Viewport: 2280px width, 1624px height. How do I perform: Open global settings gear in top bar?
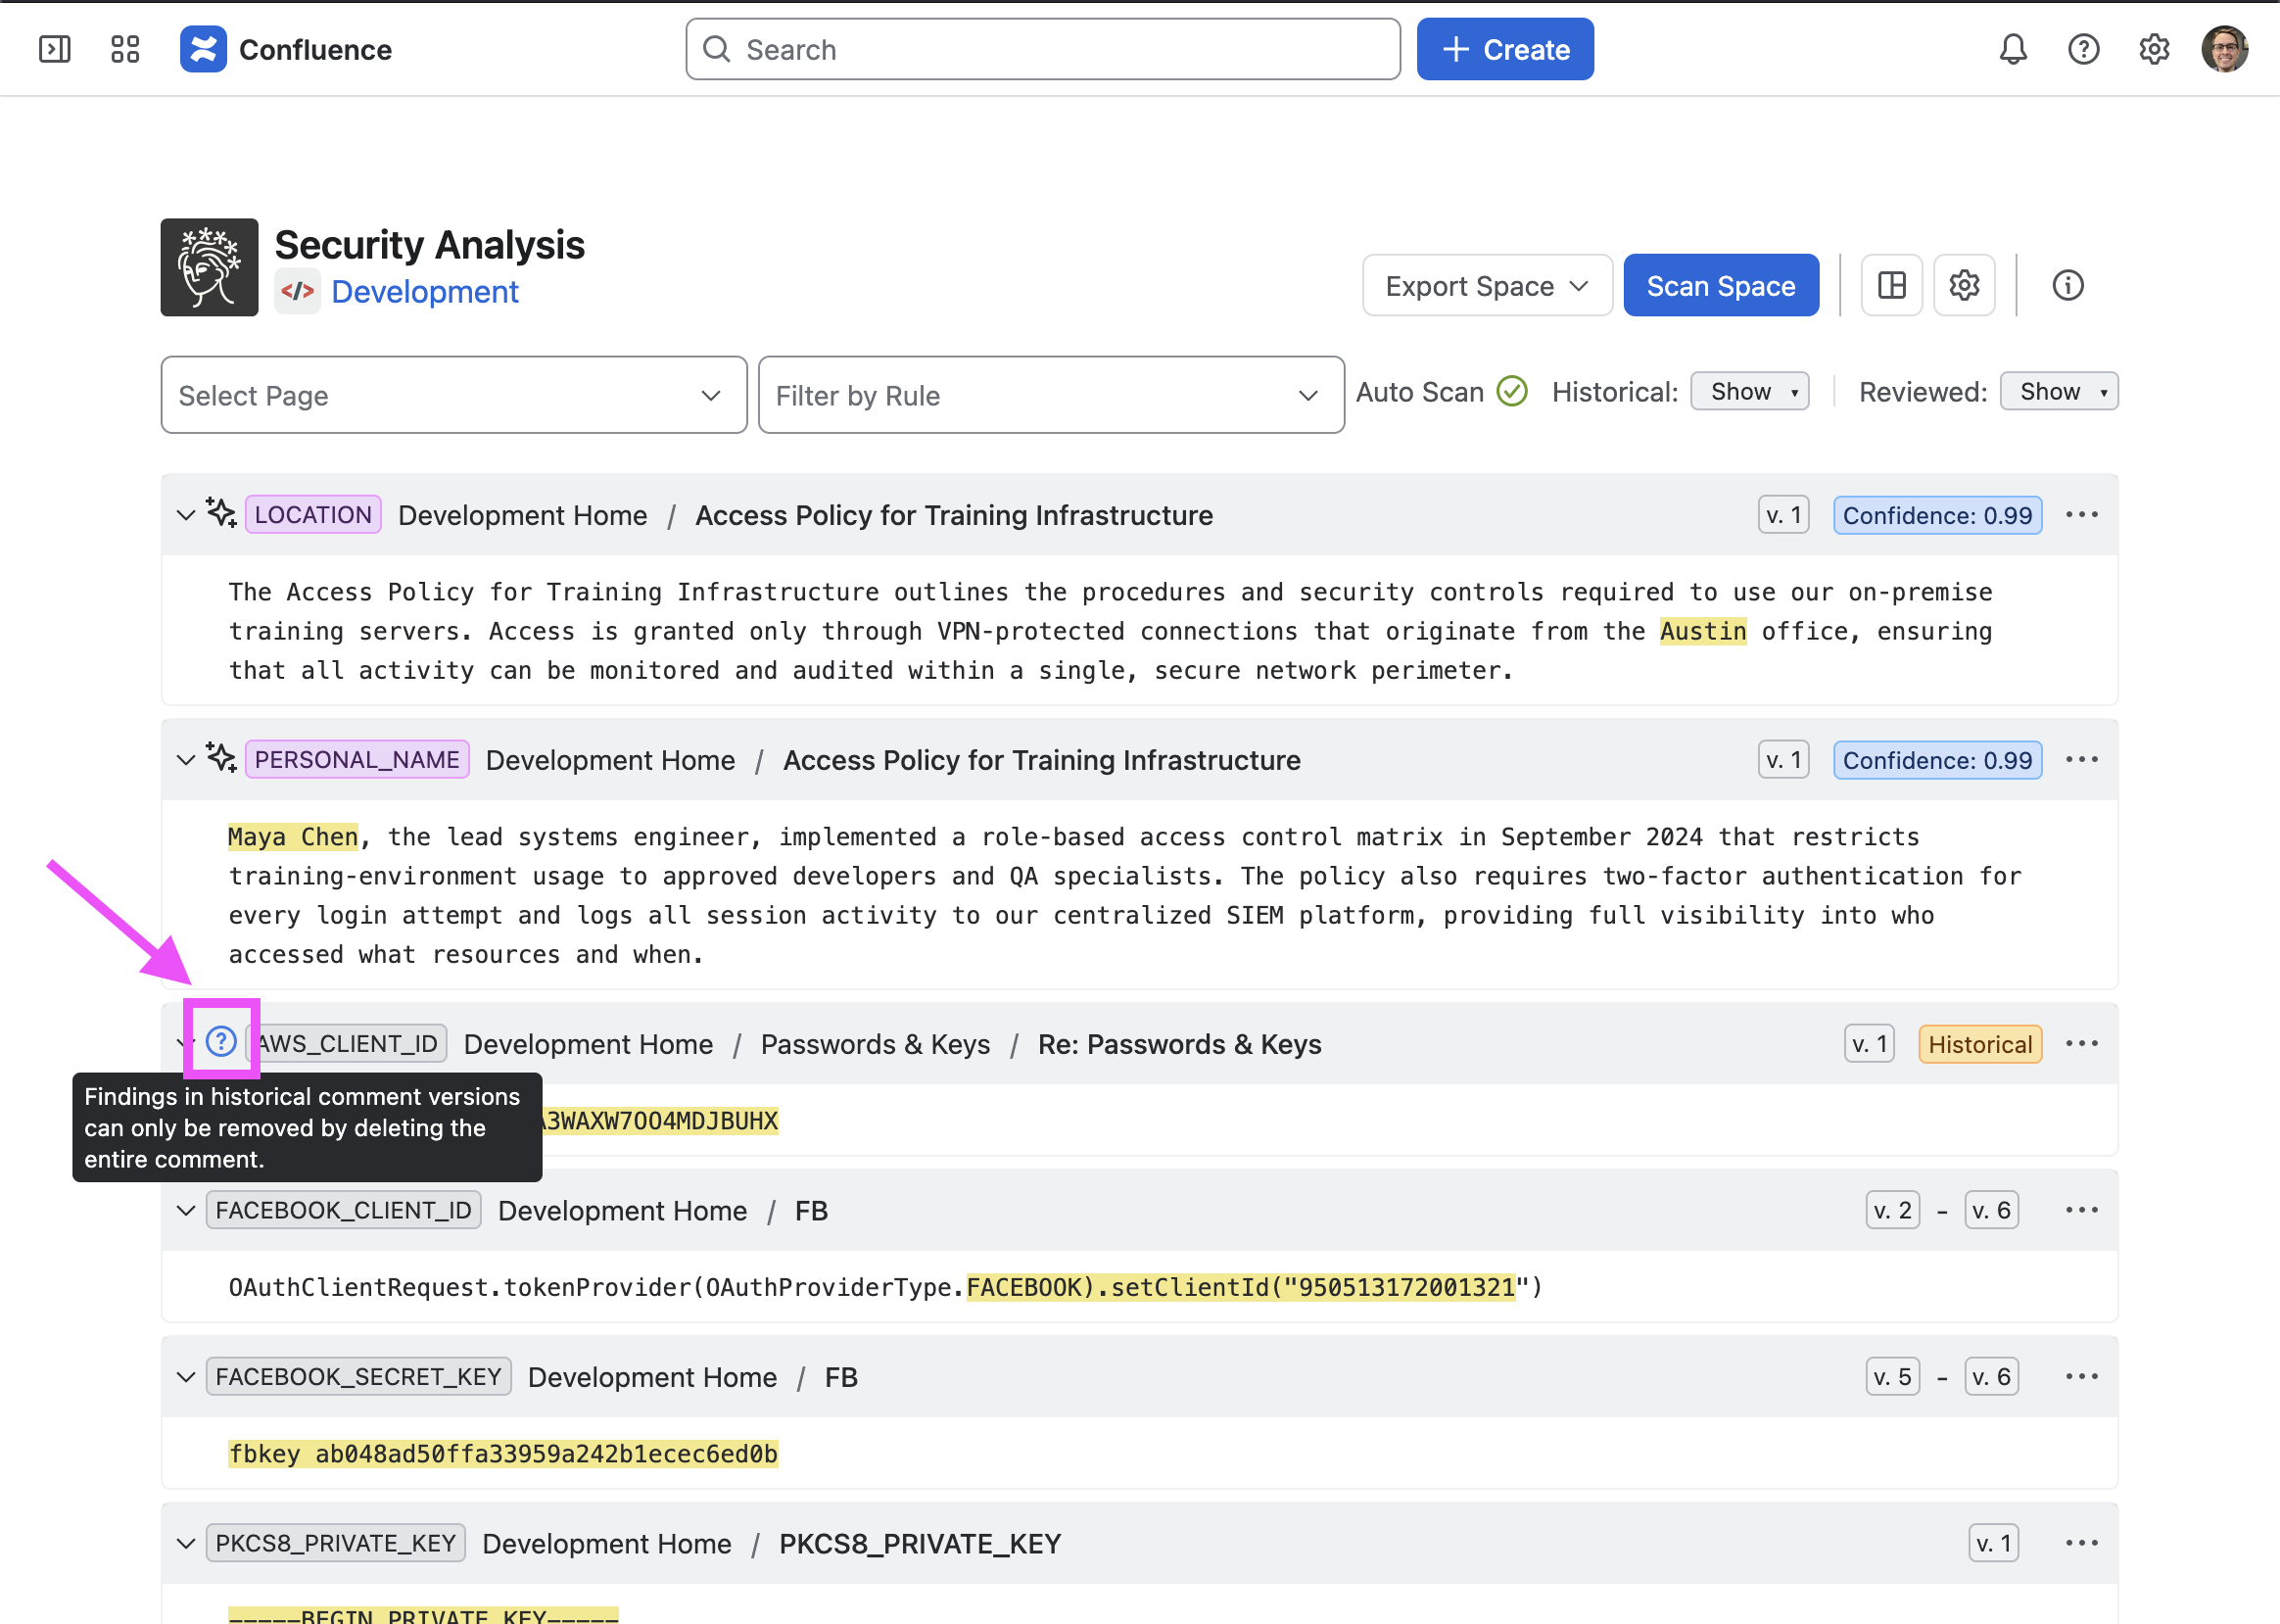coord(2154,49)
